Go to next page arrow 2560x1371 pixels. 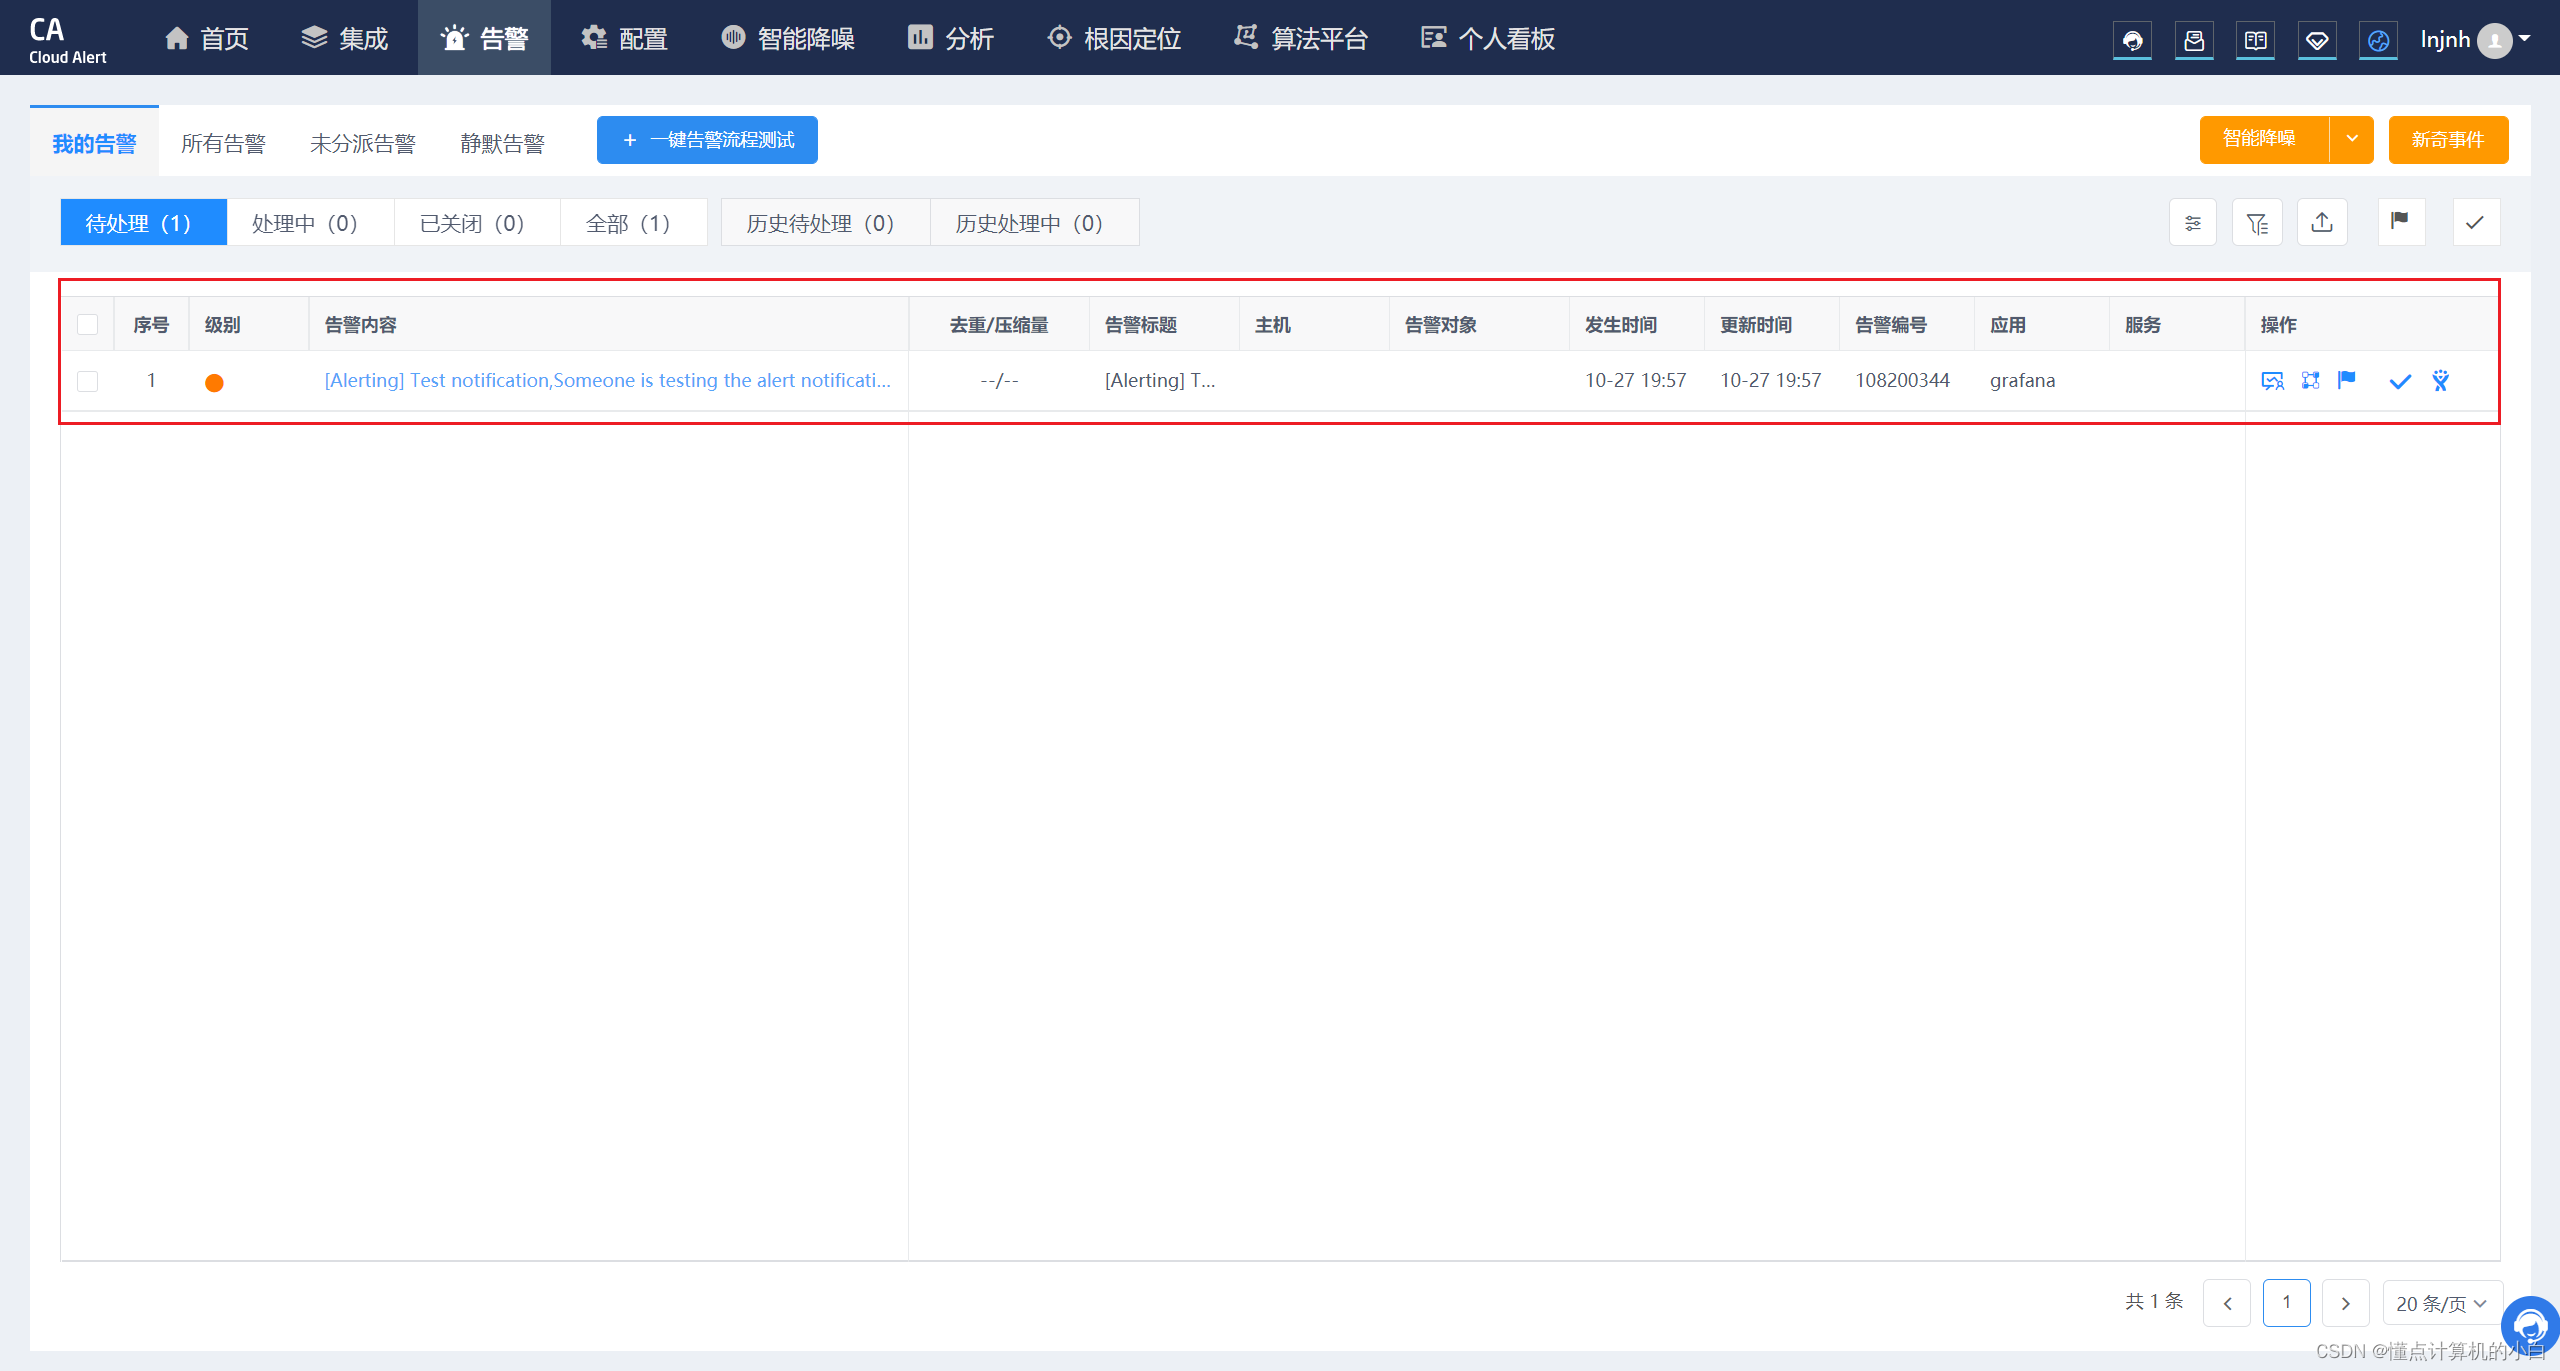coord(2346,1303)
